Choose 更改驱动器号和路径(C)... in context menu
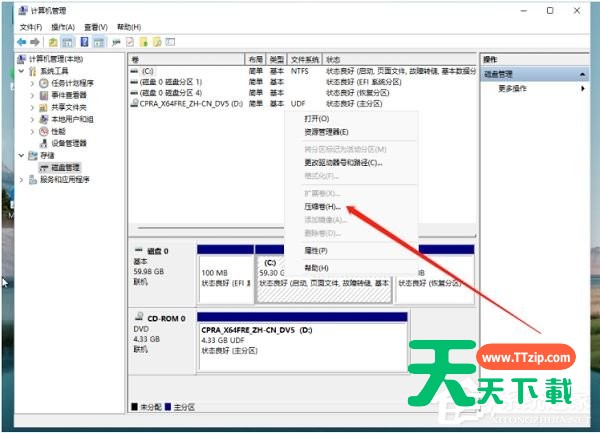Screen dimensions: 600x433 343,163
